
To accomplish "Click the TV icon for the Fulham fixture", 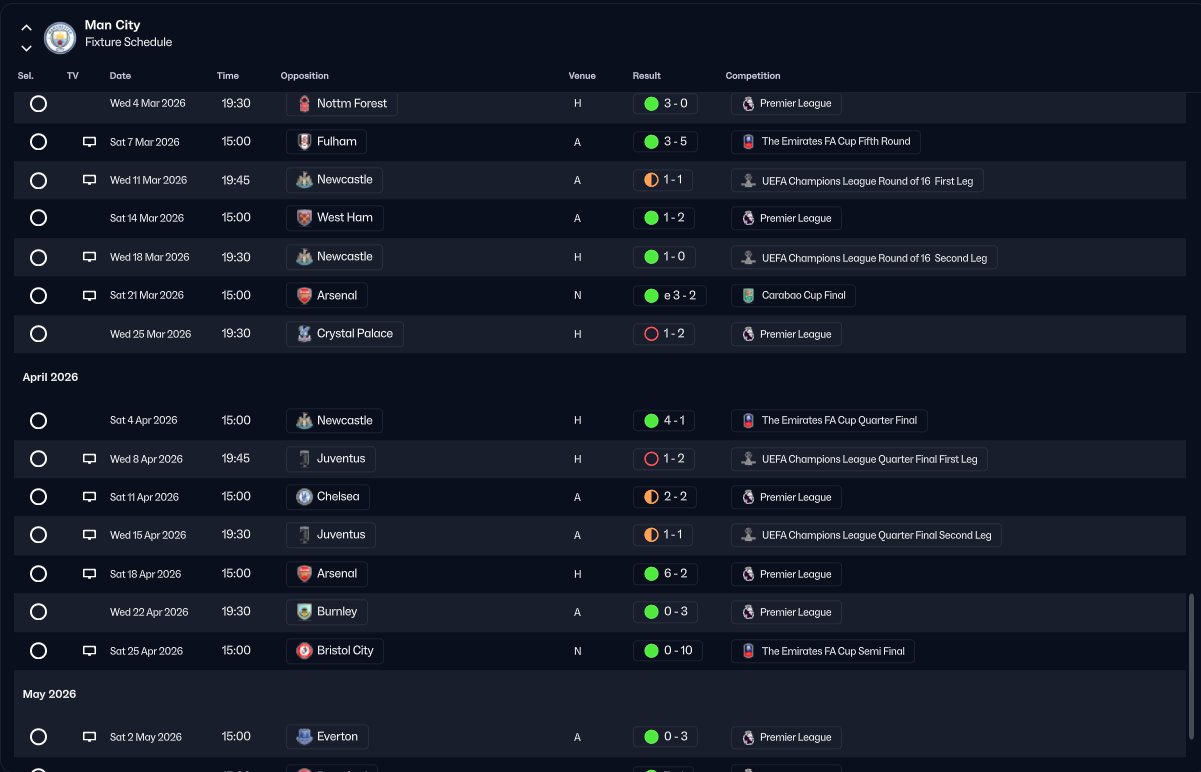I will click(x=89, y=142).
